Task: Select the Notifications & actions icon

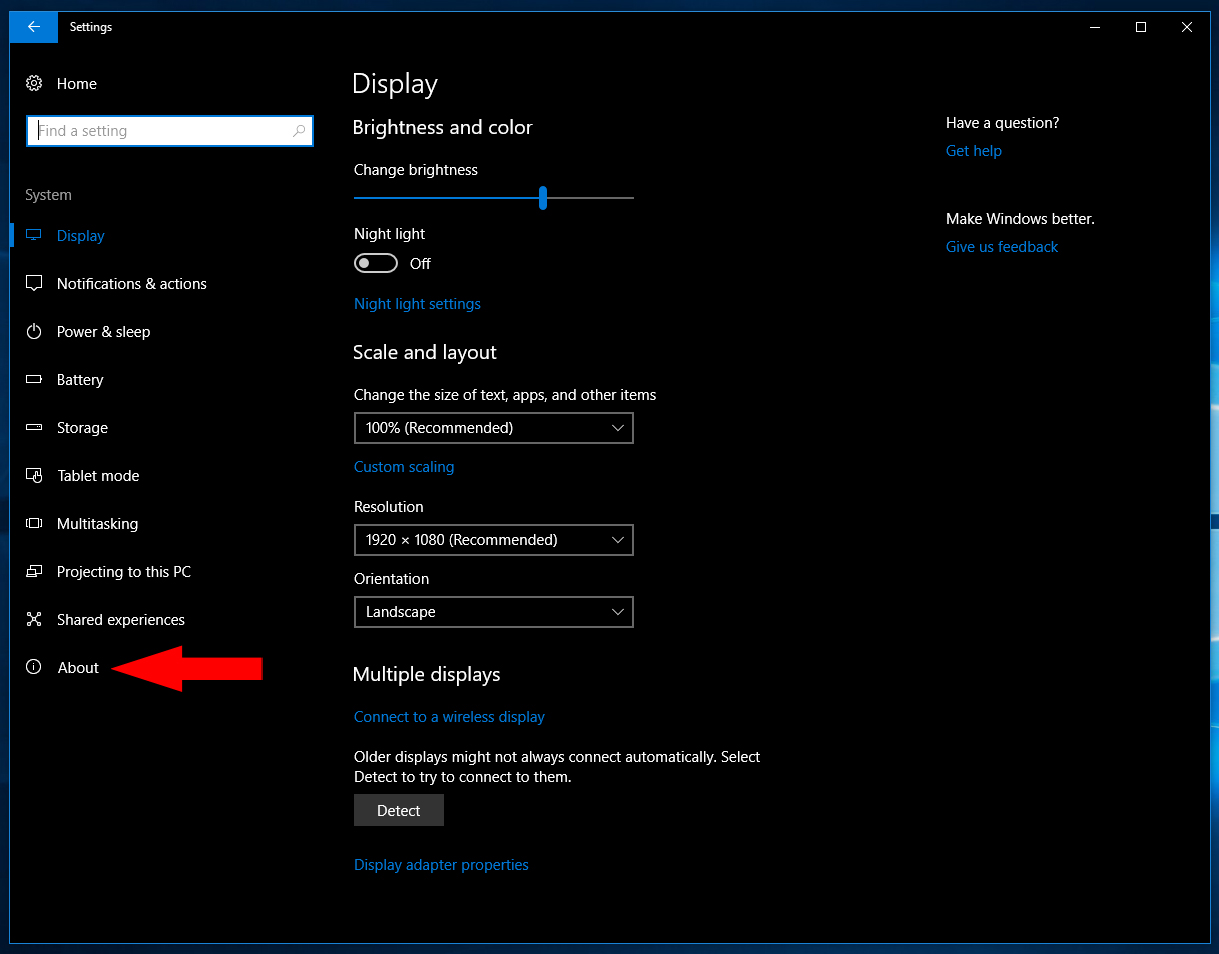Action: 34,283
